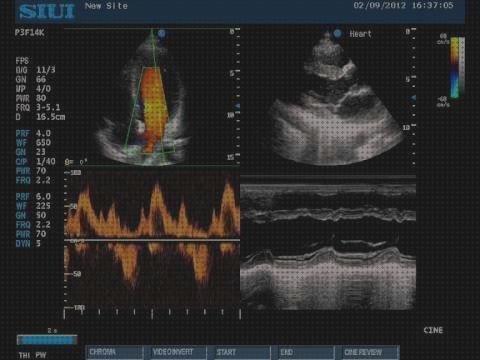Click the CINE mode indicator
This screenshot has height=360, width=480.
433,330
